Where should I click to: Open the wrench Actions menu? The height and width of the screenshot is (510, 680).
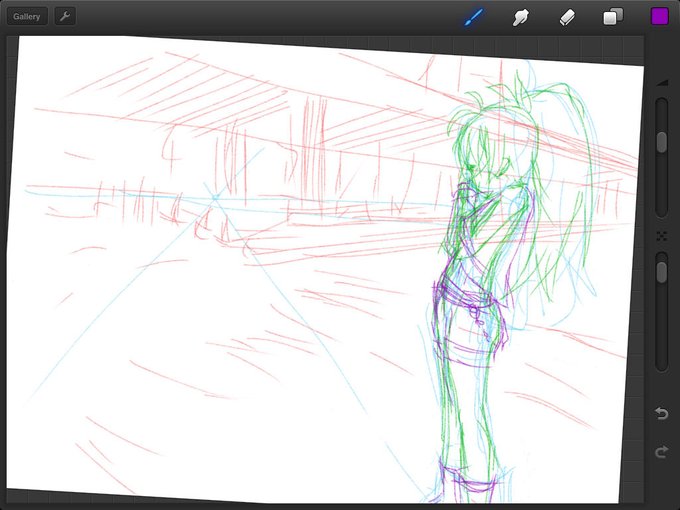coord(65,16)
